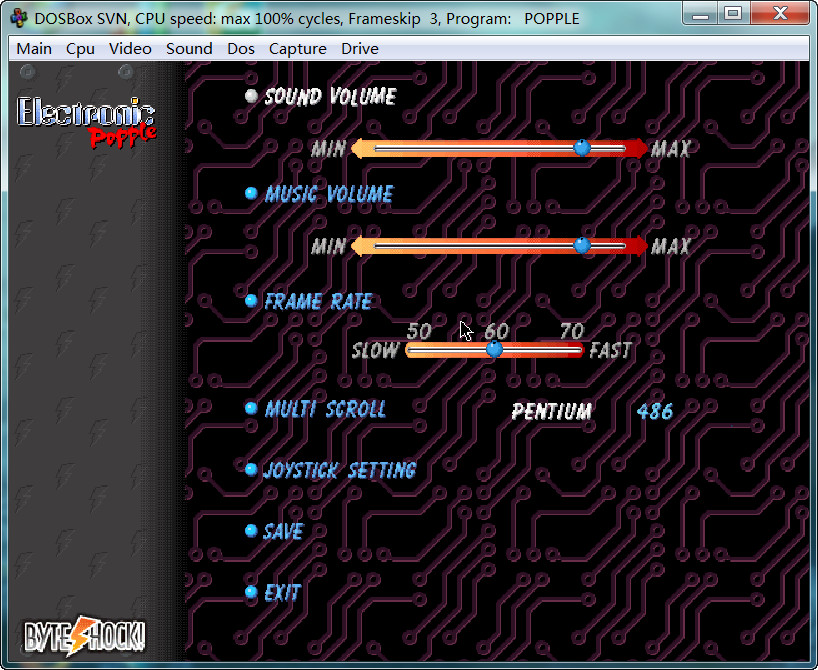Close the DOSBox window
Viewport: 818px width, 670px height.
tap(780, 14)
